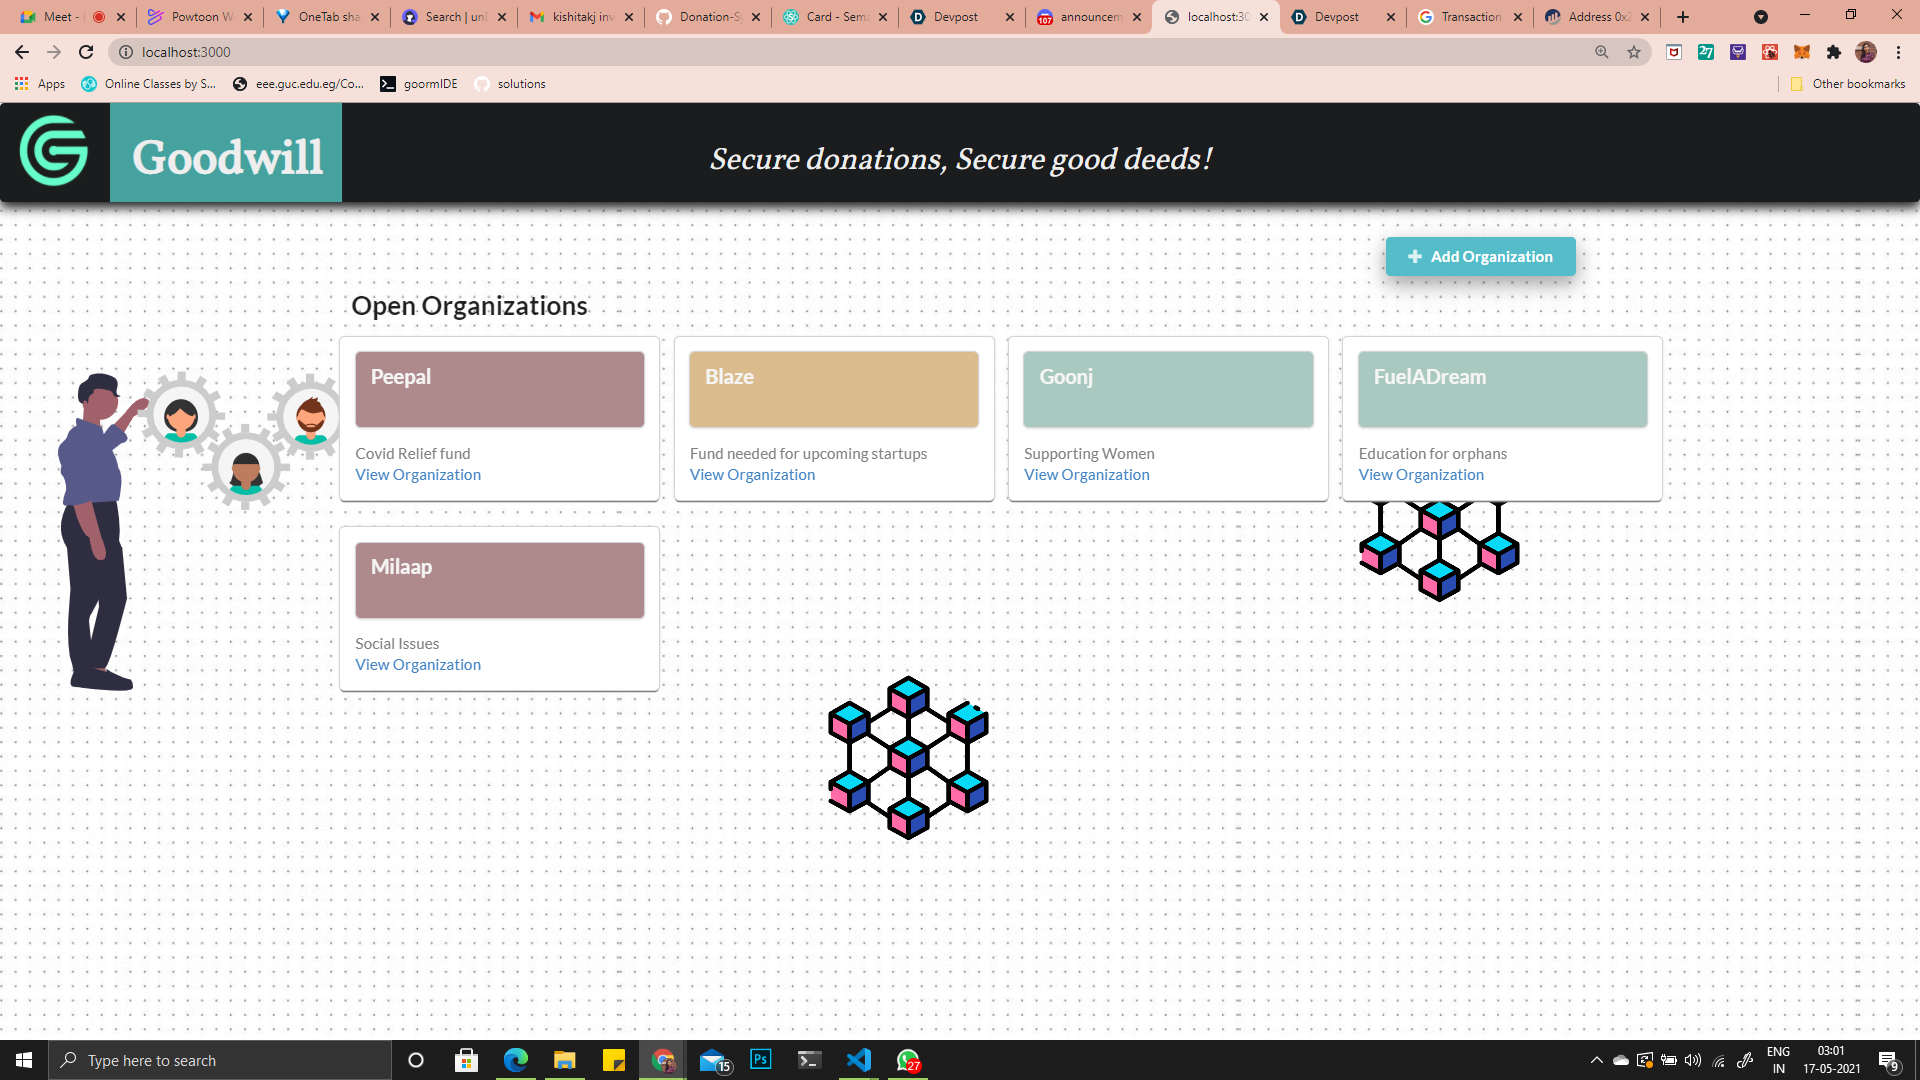
Task: Switch to the Transaction tab
Action: [1469, 17]
